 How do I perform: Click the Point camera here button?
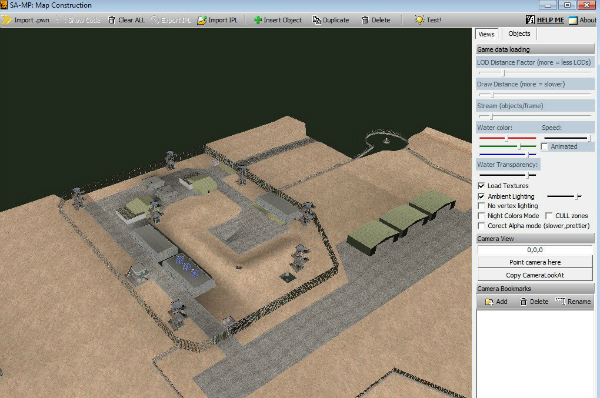[535, 262]
